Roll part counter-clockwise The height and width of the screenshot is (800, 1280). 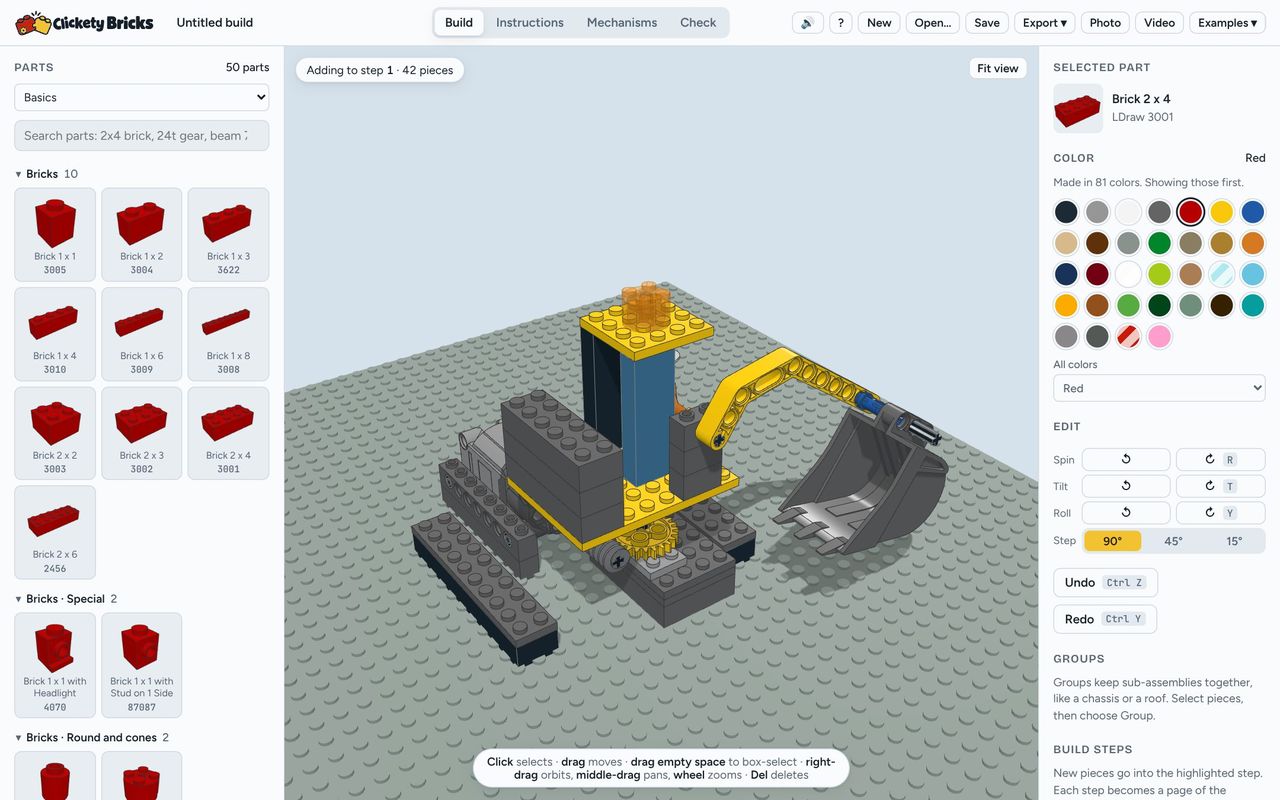point(1126,513)
